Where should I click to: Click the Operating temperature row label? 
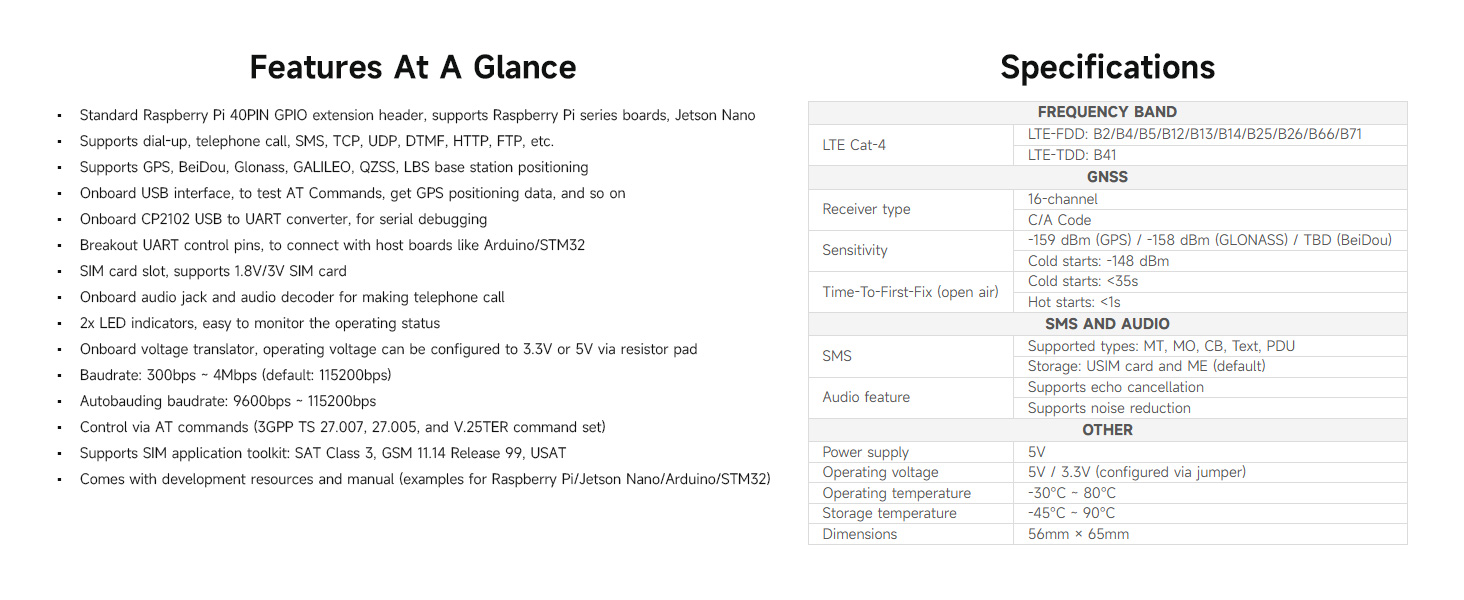pos(911,493)
